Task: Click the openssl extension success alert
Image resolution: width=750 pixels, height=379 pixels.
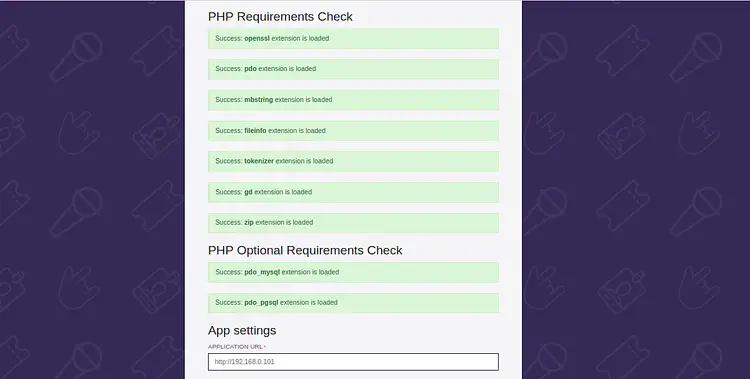Action: click(x=353, y=38)
